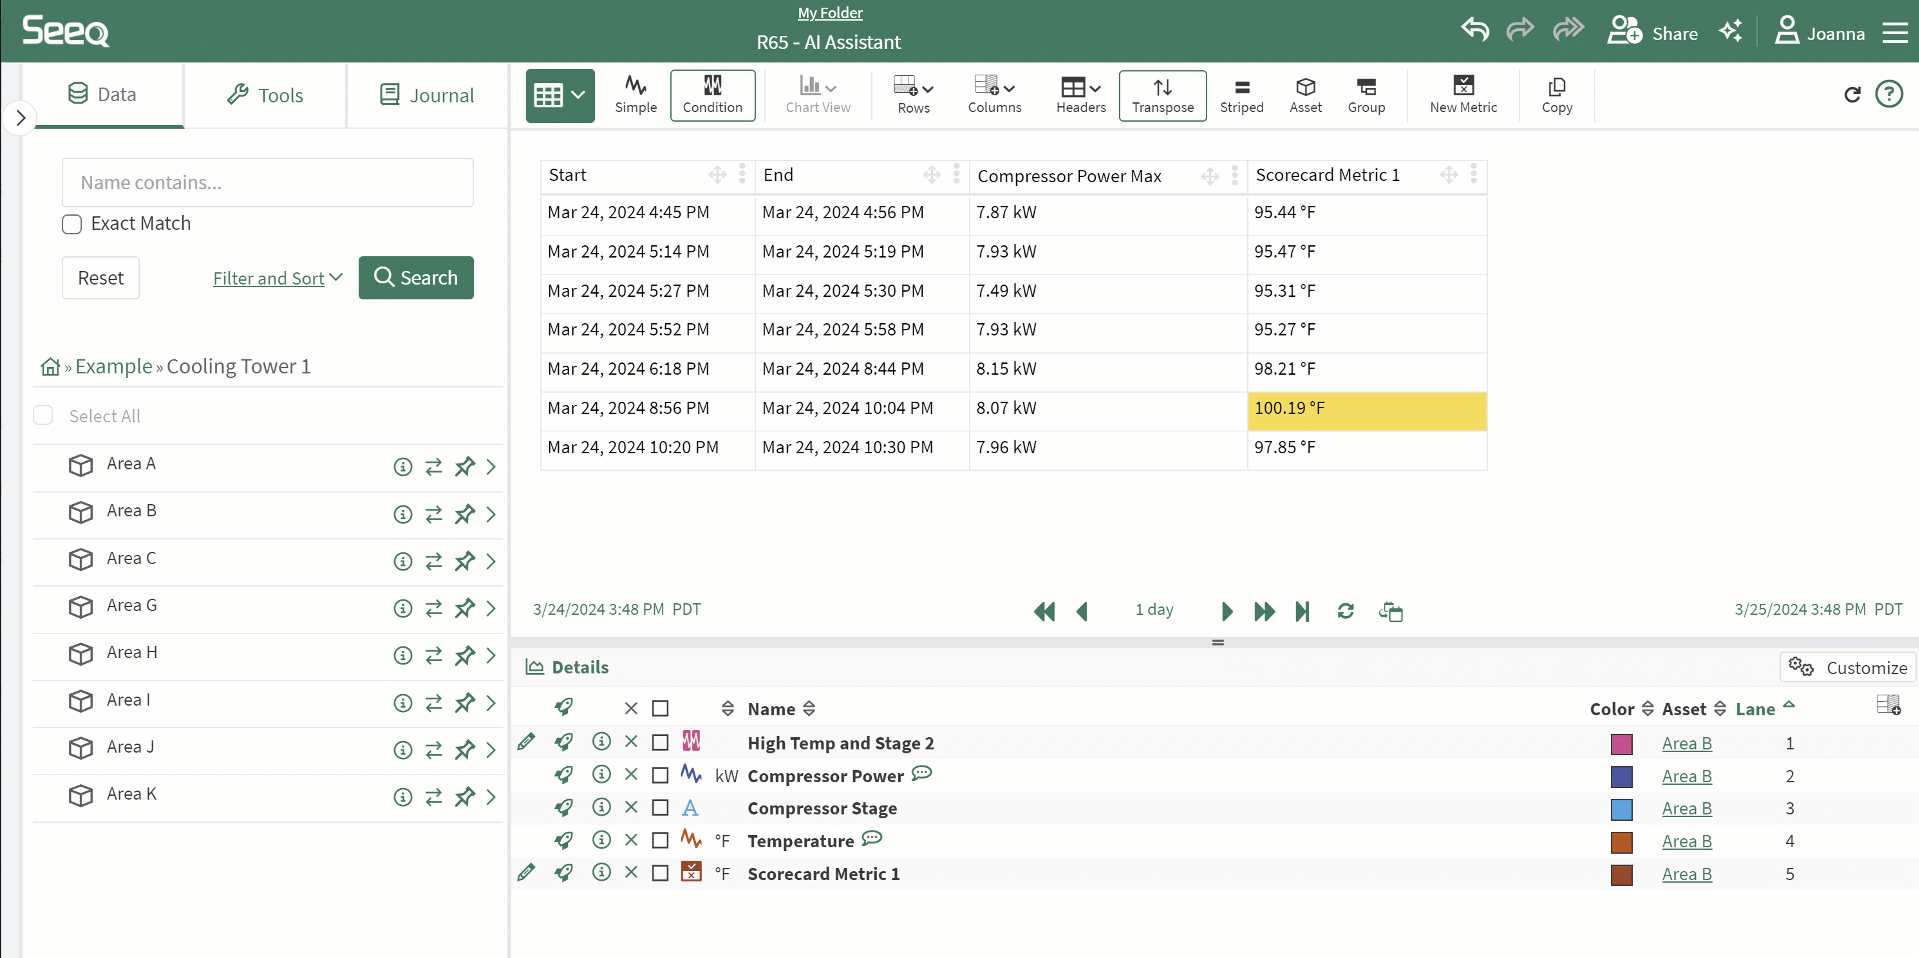Viewport: 1919px width, 958px height.
Task: Copy the table using Copy icon
Action: point(1556,95)
